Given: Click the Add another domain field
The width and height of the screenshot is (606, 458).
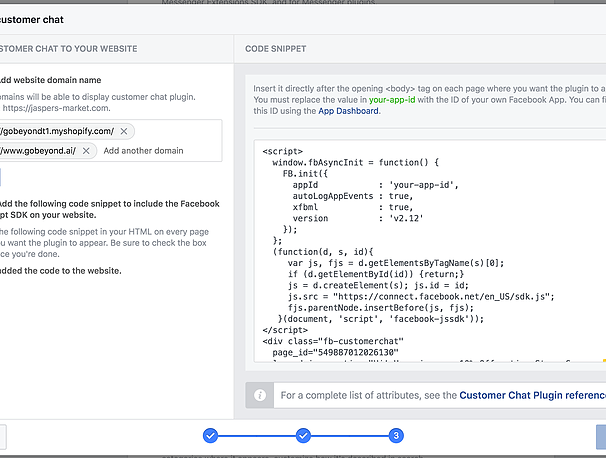Looking at the screenshot, I should click(x=143, y=151).
